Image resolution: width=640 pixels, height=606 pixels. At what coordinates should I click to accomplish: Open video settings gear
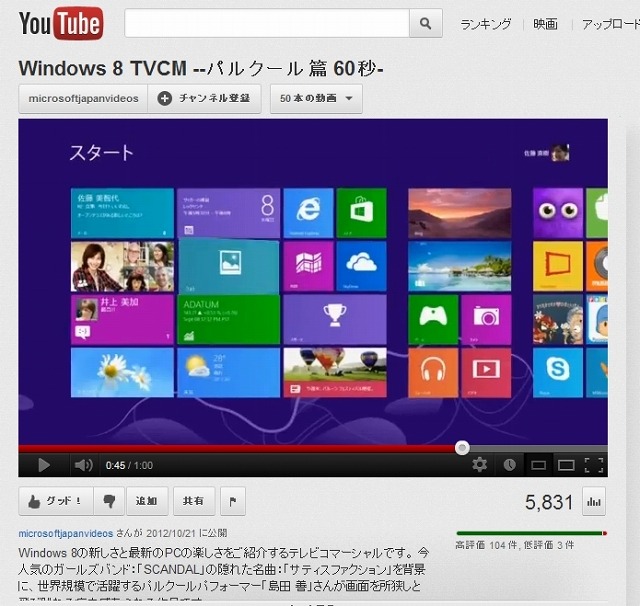pos(480,465)
